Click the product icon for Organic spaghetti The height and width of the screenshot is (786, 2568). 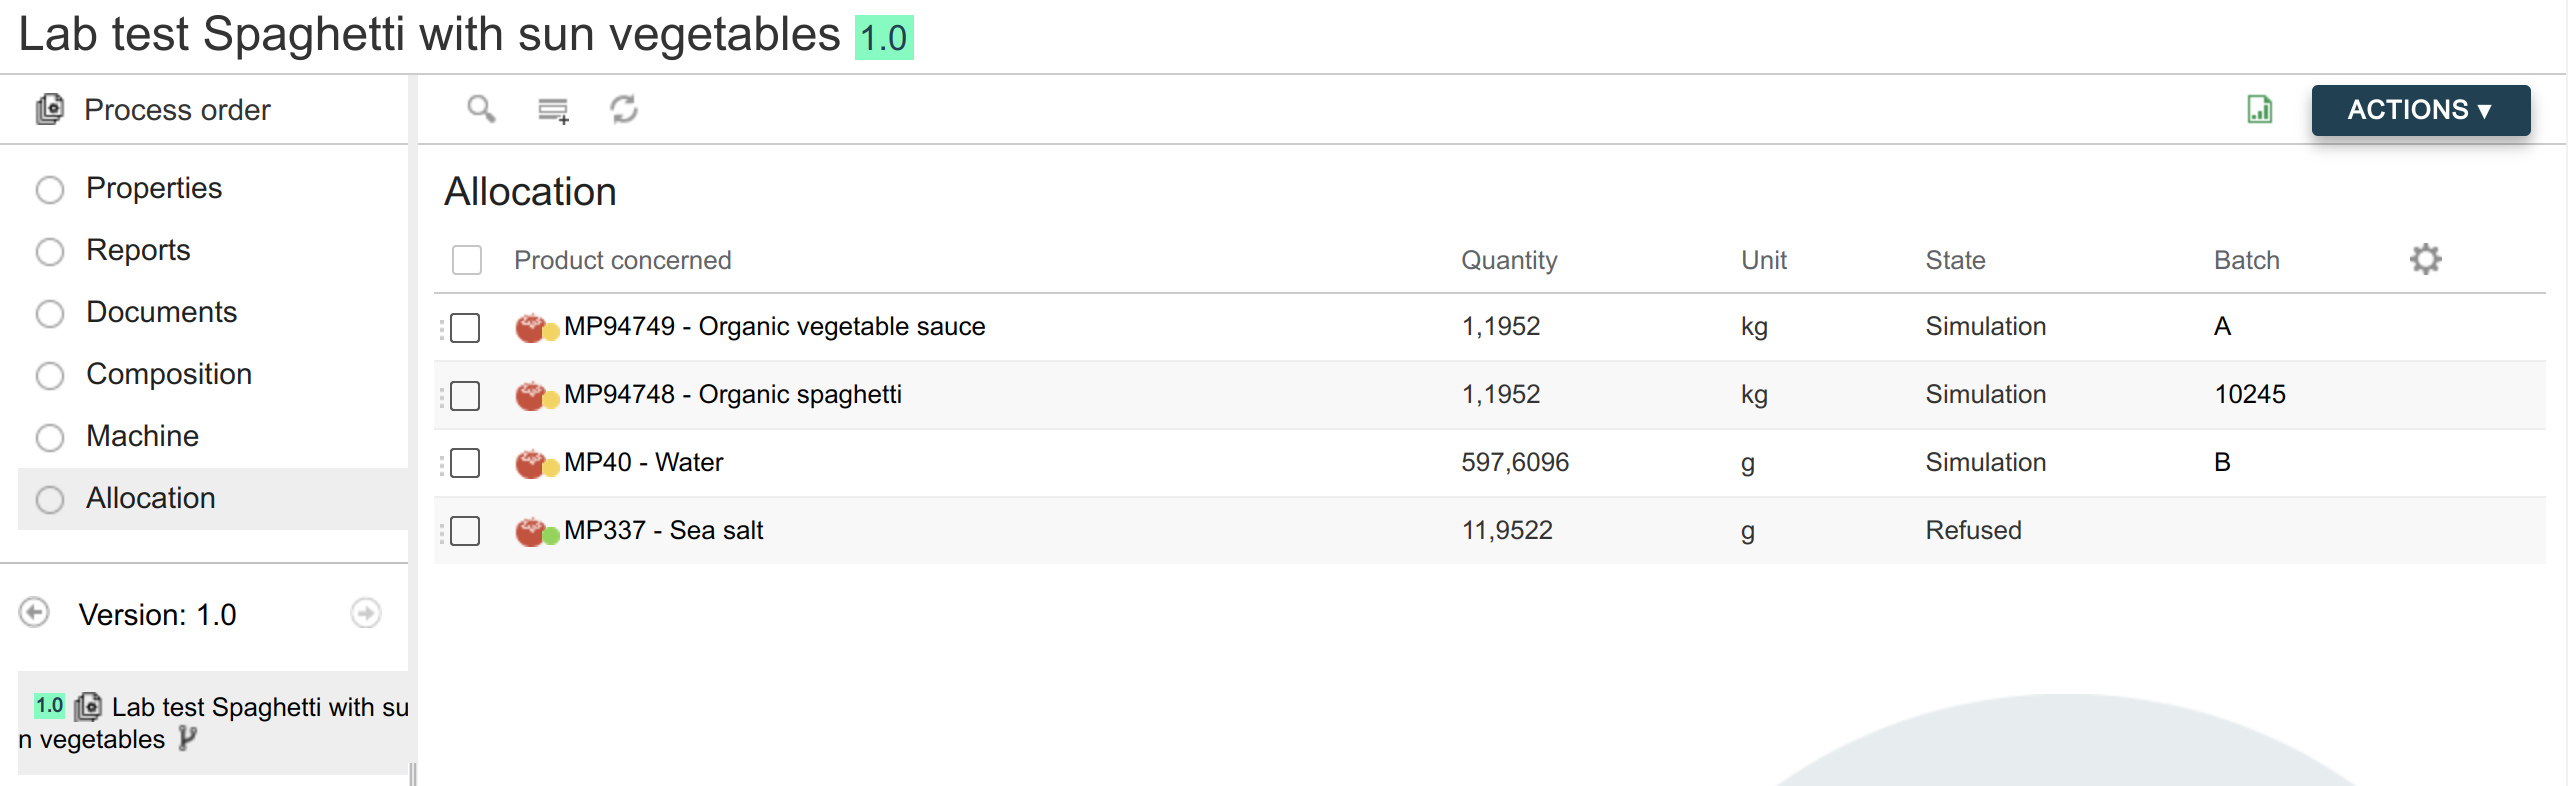click(536, 395)
